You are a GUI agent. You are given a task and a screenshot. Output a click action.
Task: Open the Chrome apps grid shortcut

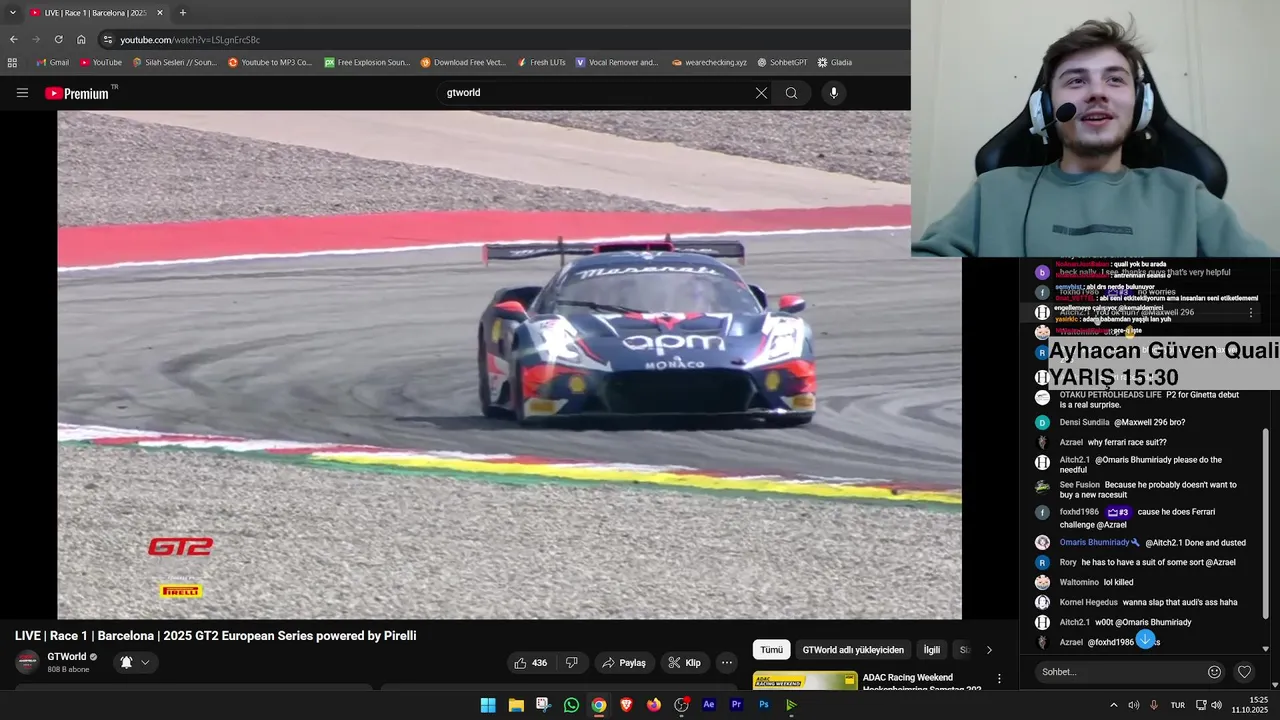(x=12, y=62)
